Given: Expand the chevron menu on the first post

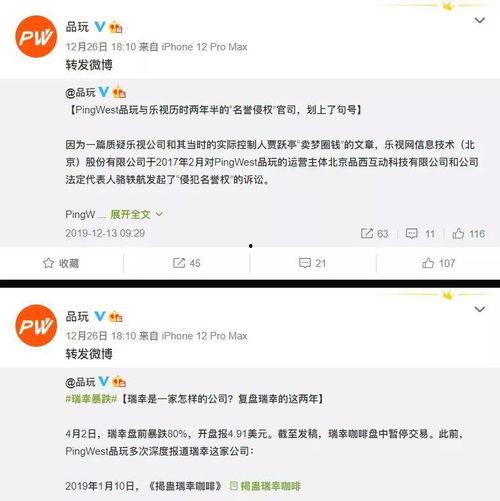Looking at the screenshot, I should [x=479, y=21].
